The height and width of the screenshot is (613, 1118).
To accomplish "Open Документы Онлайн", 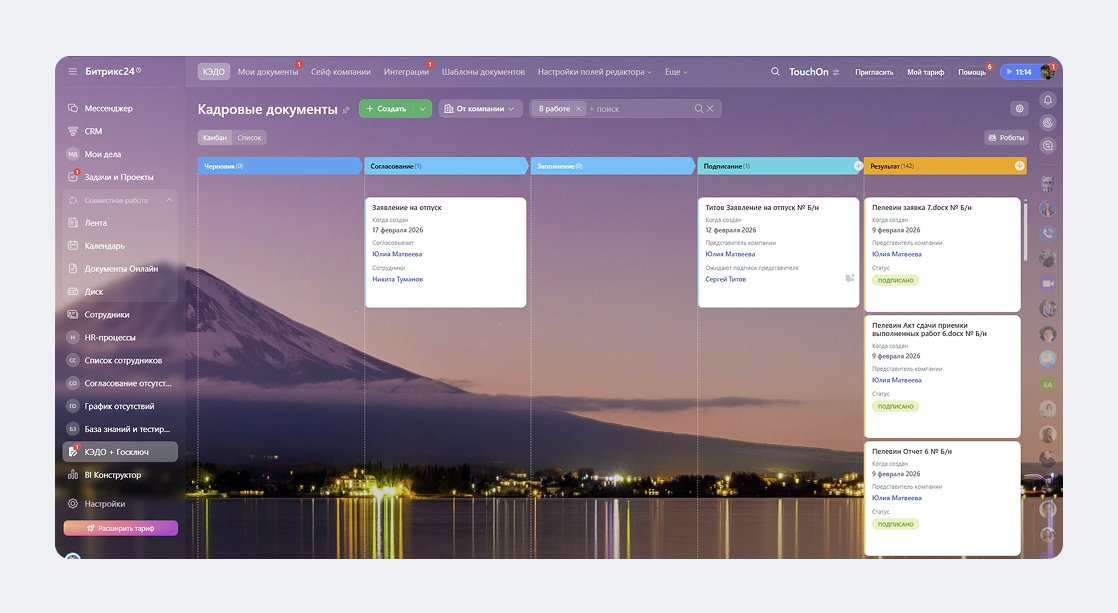I will coord(121,269).
